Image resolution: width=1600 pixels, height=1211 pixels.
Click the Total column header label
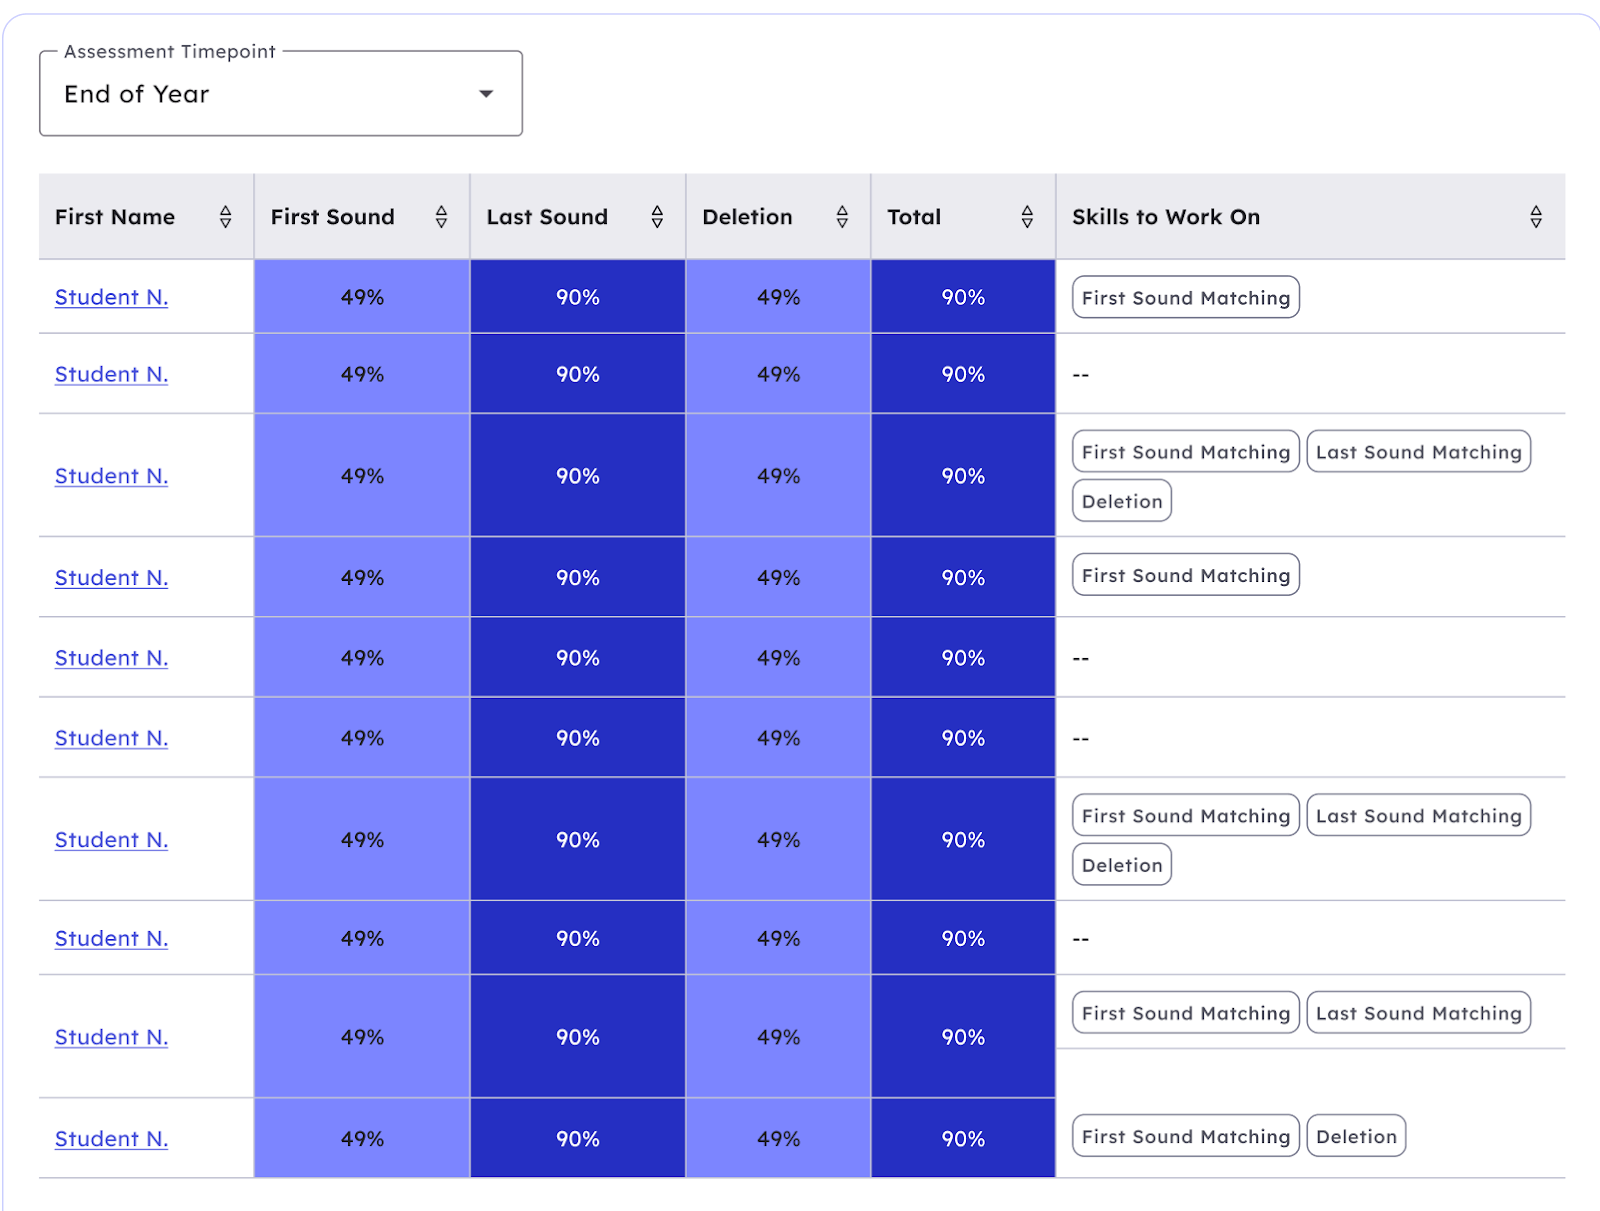point(914,217)
